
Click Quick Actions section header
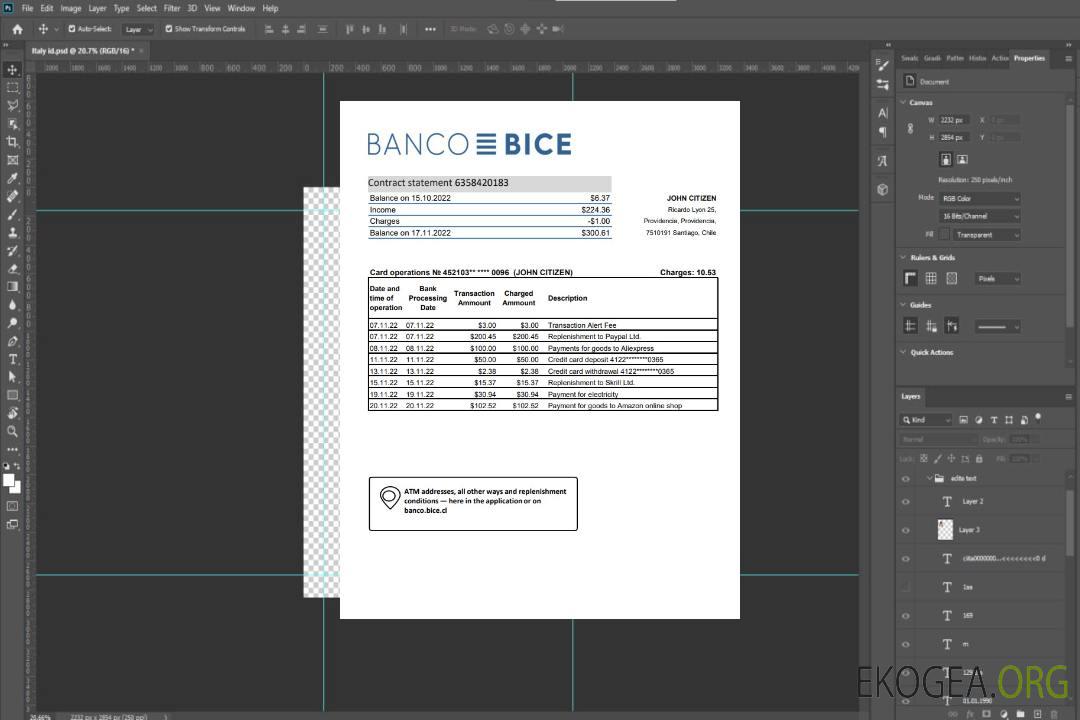[931, 352]
